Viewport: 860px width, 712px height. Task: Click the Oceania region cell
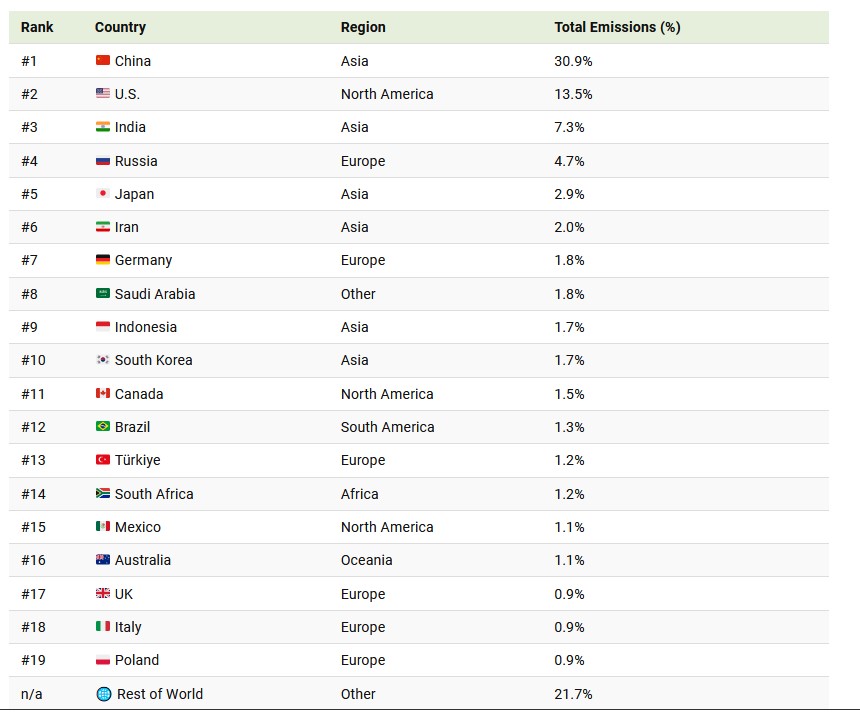coord(366,560)
